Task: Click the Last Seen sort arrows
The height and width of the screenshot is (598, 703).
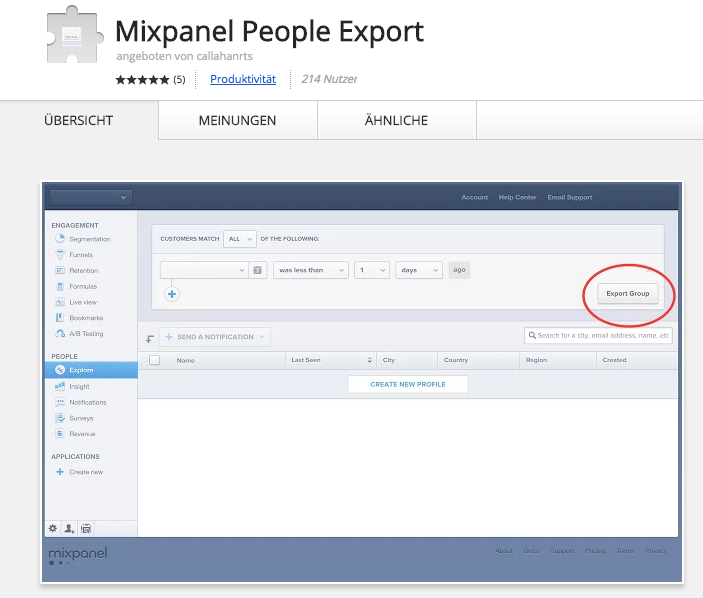Action: click(x=369, y=360)
